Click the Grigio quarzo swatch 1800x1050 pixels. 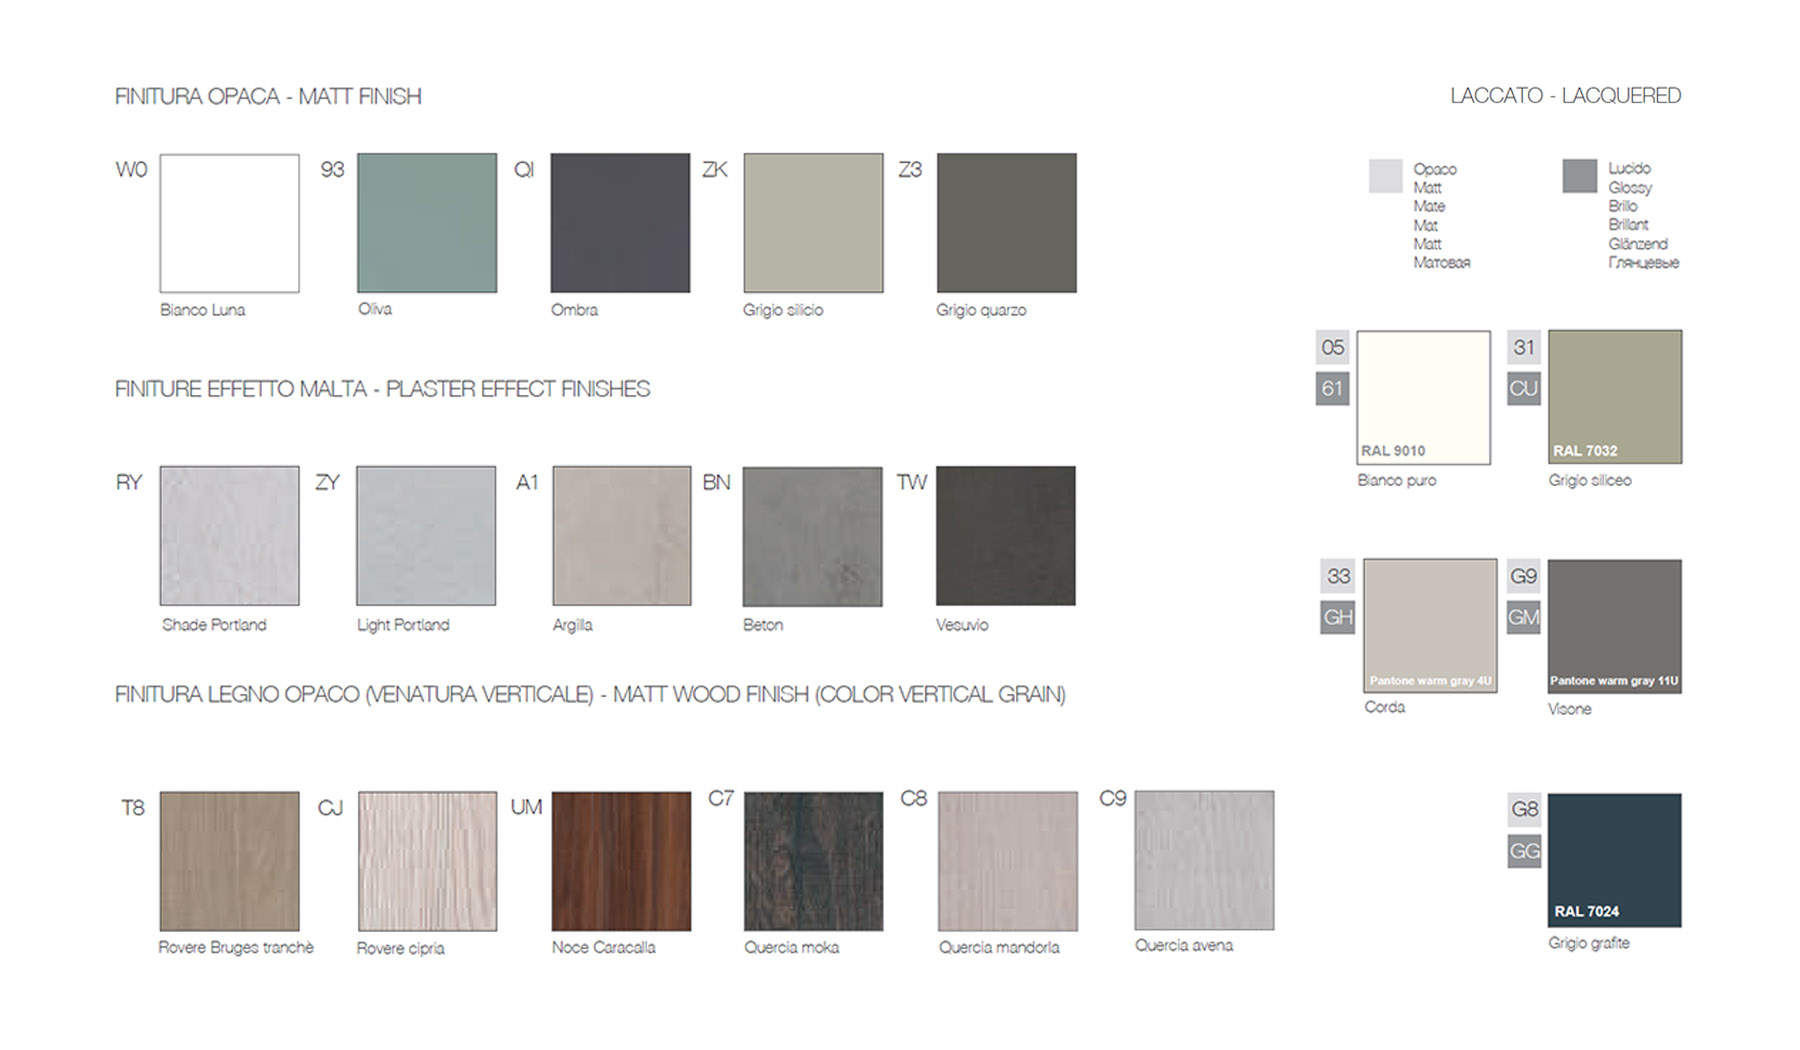pyautogui.click(x=1006, y=223)
